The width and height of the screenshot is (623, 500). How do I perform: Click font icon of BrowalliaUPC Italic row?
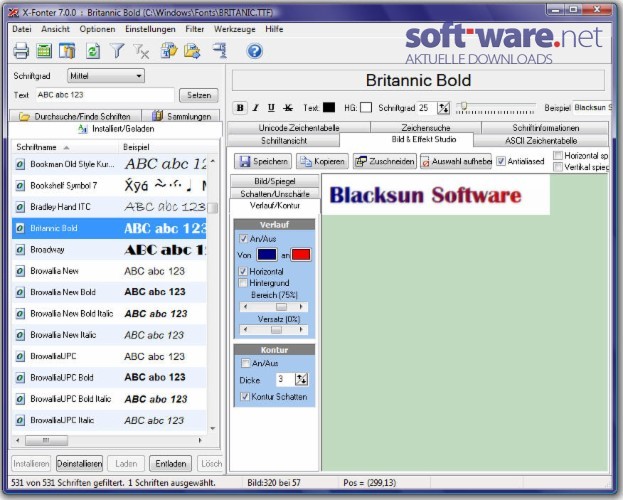pyautogui.click(x=20, y=420)
